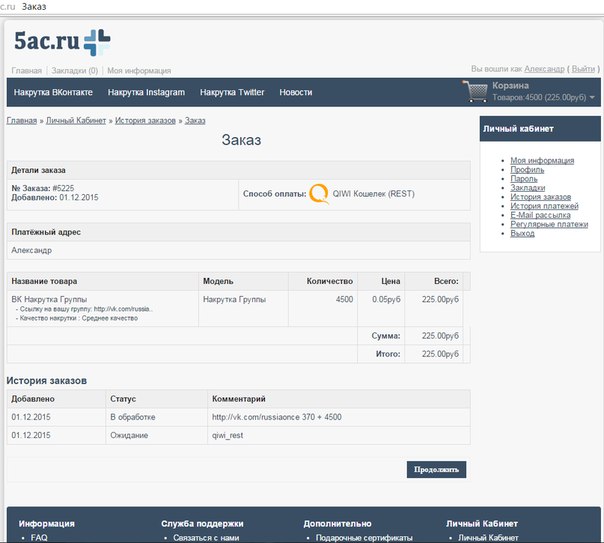The height and width of the screenshot is (543, 604).
Task: Click the Платёжный адрес section header
Action: coord(238,232)
